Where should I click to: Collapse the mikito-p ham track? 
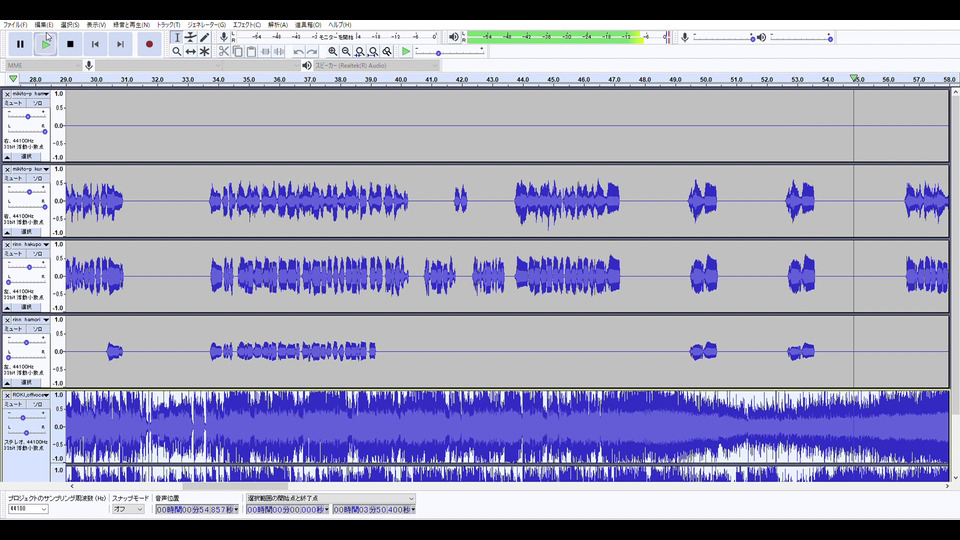pos(7,157)
